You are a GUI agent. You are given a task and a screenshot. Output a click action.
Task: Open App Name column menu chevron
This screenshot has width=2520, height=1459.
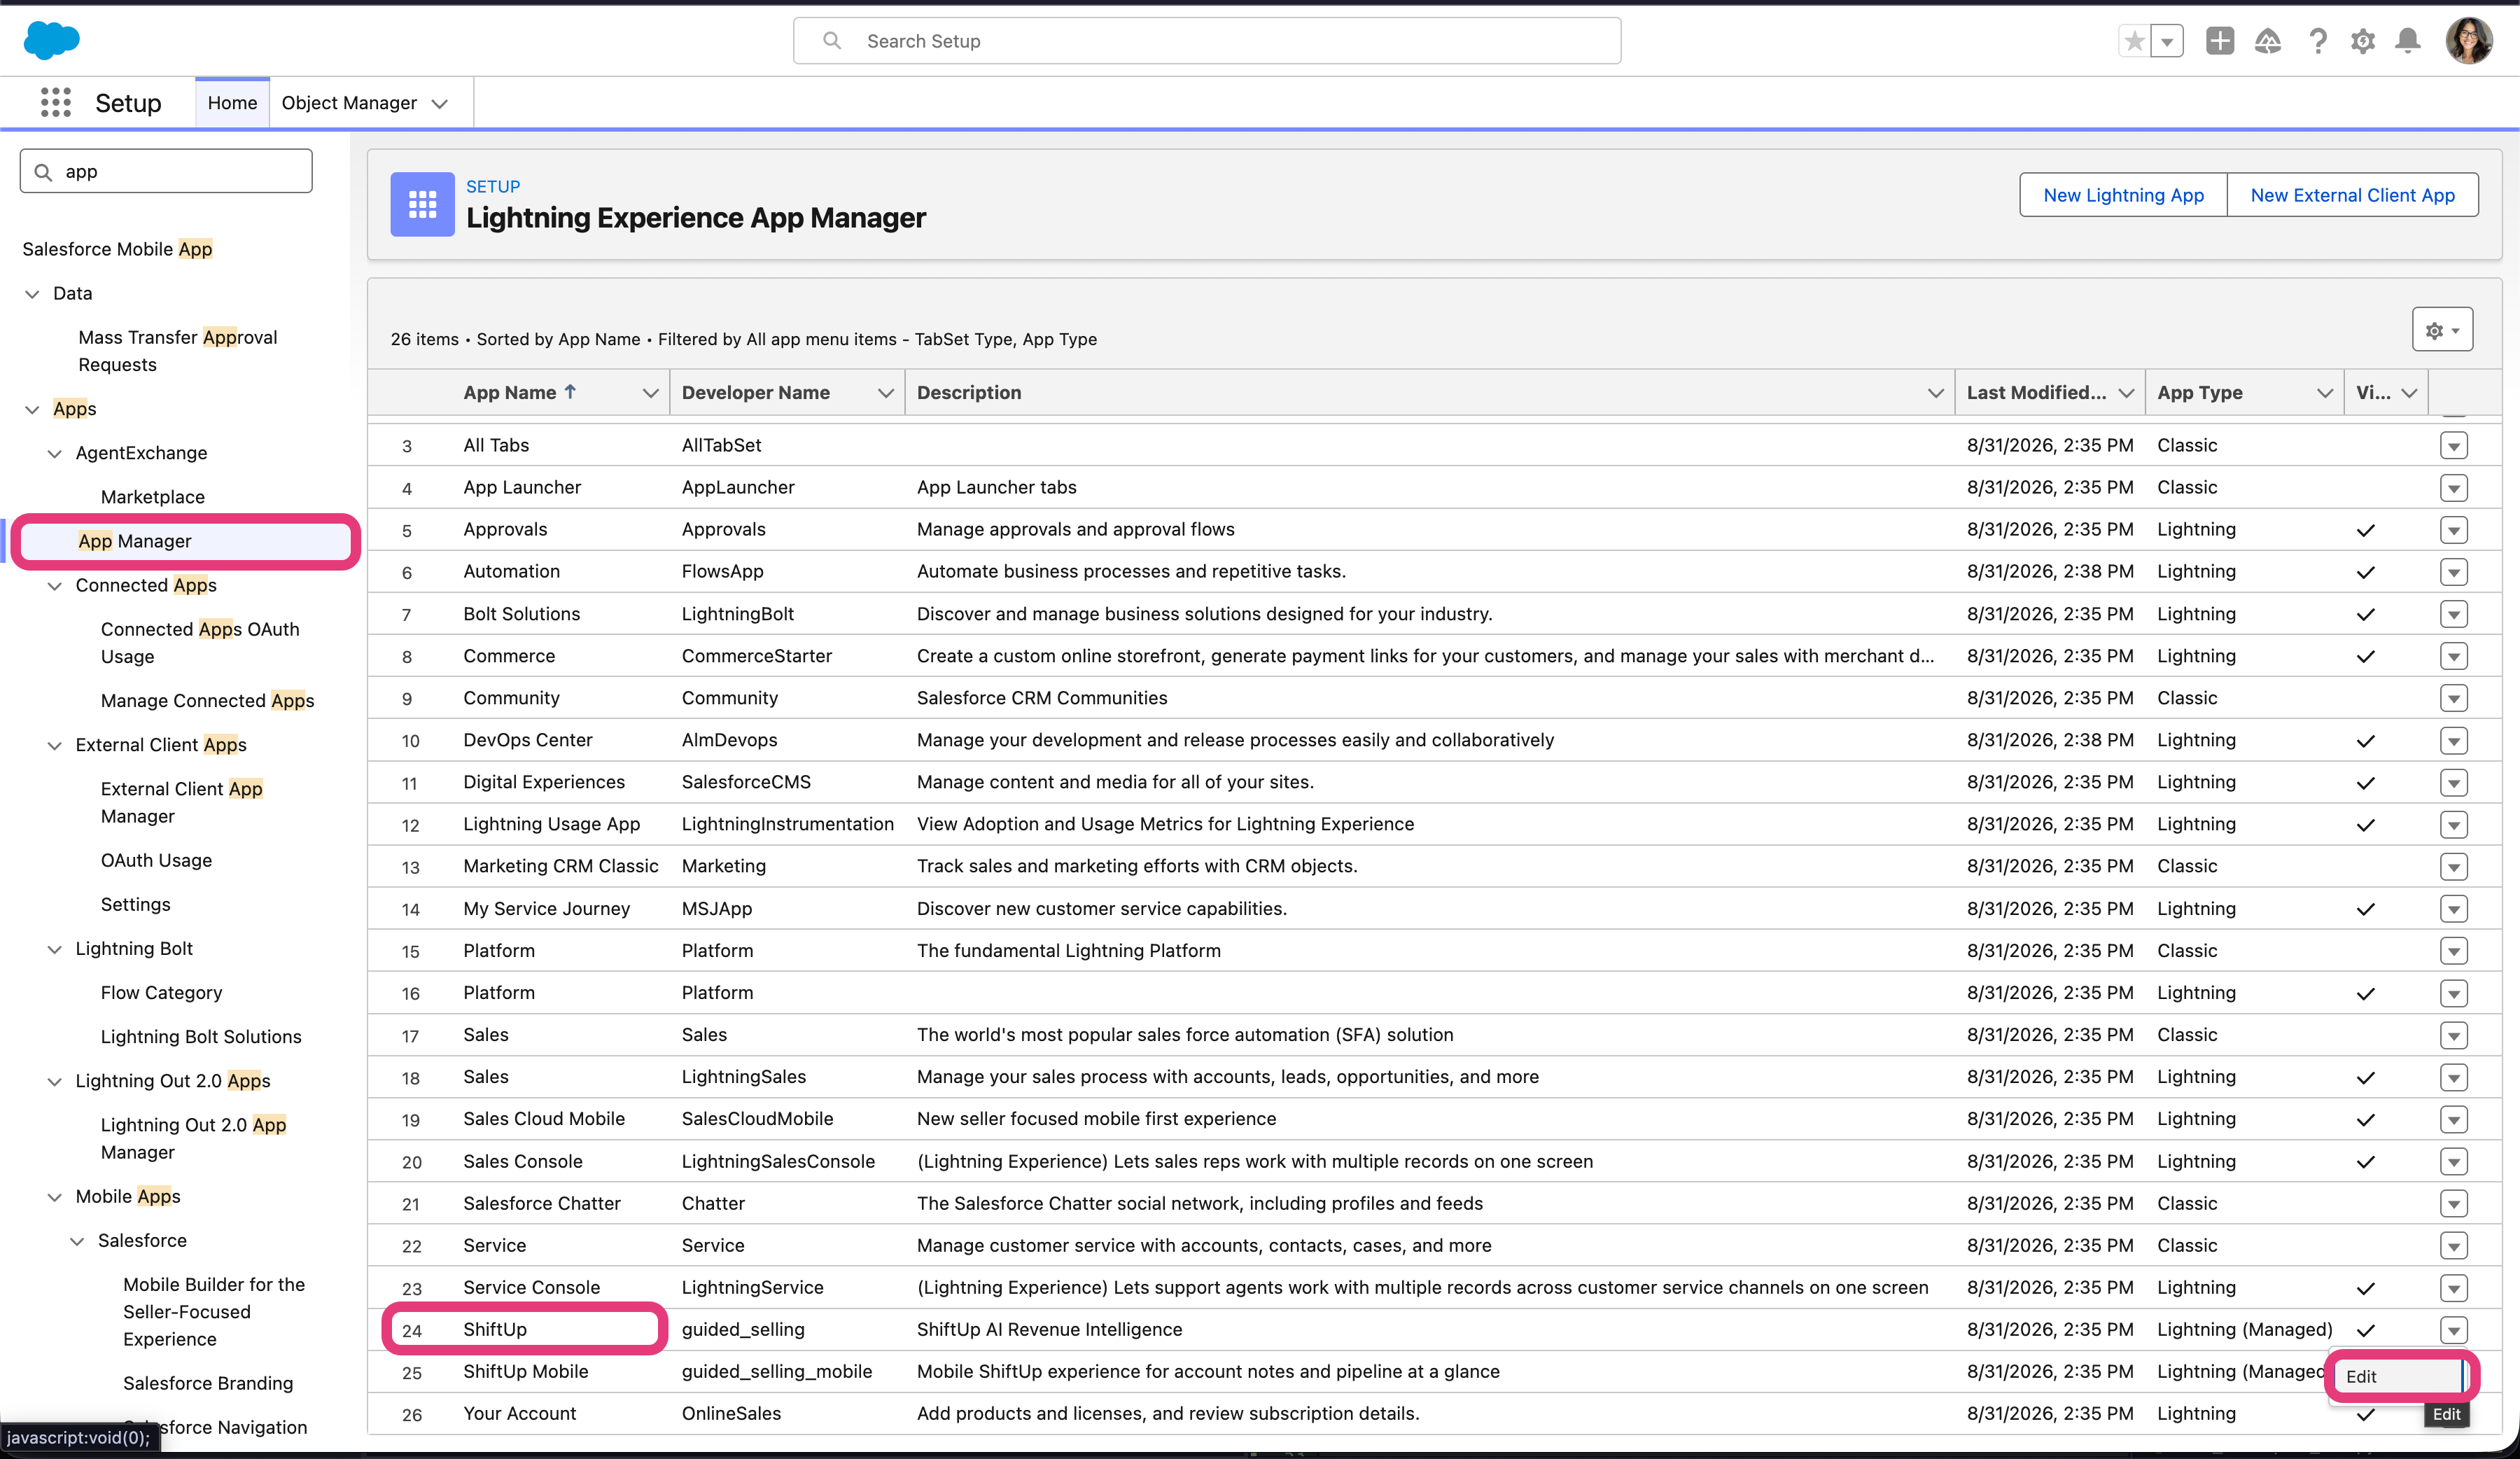(650, 393)
